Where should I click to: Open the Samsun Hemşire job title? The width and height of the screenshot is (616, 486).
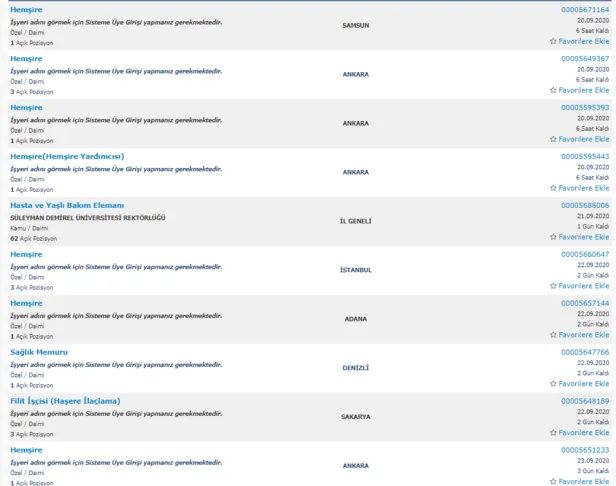point(26,9)
